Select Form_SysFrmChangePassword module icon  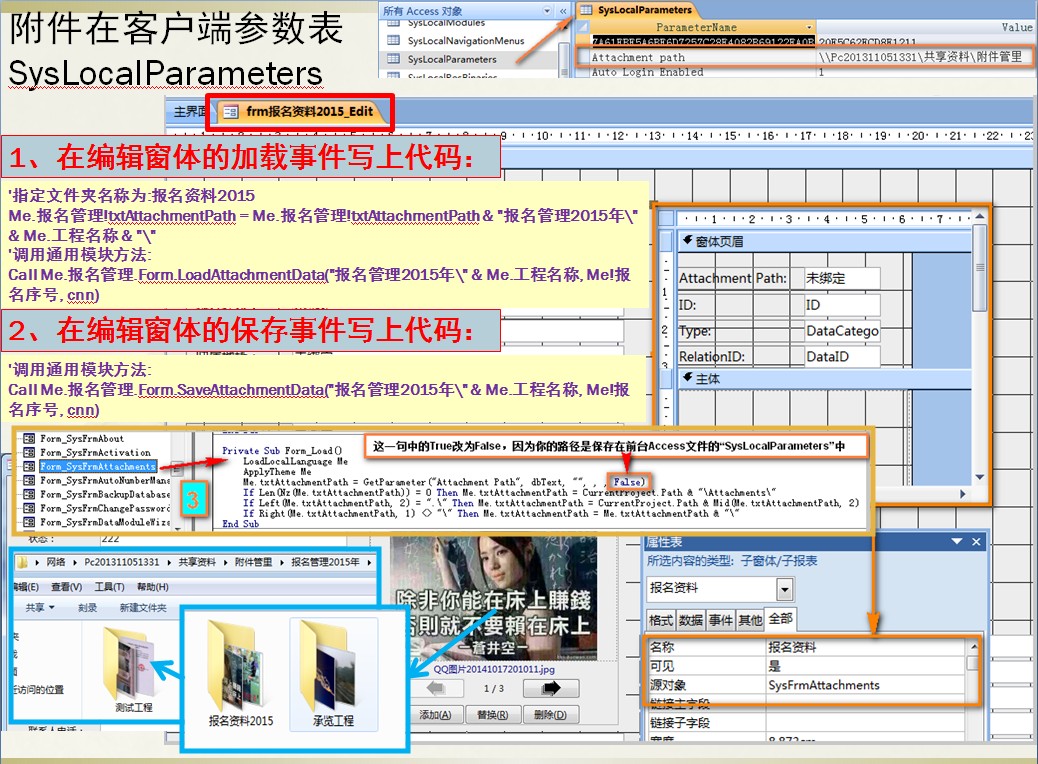click(x=29, y=508)
